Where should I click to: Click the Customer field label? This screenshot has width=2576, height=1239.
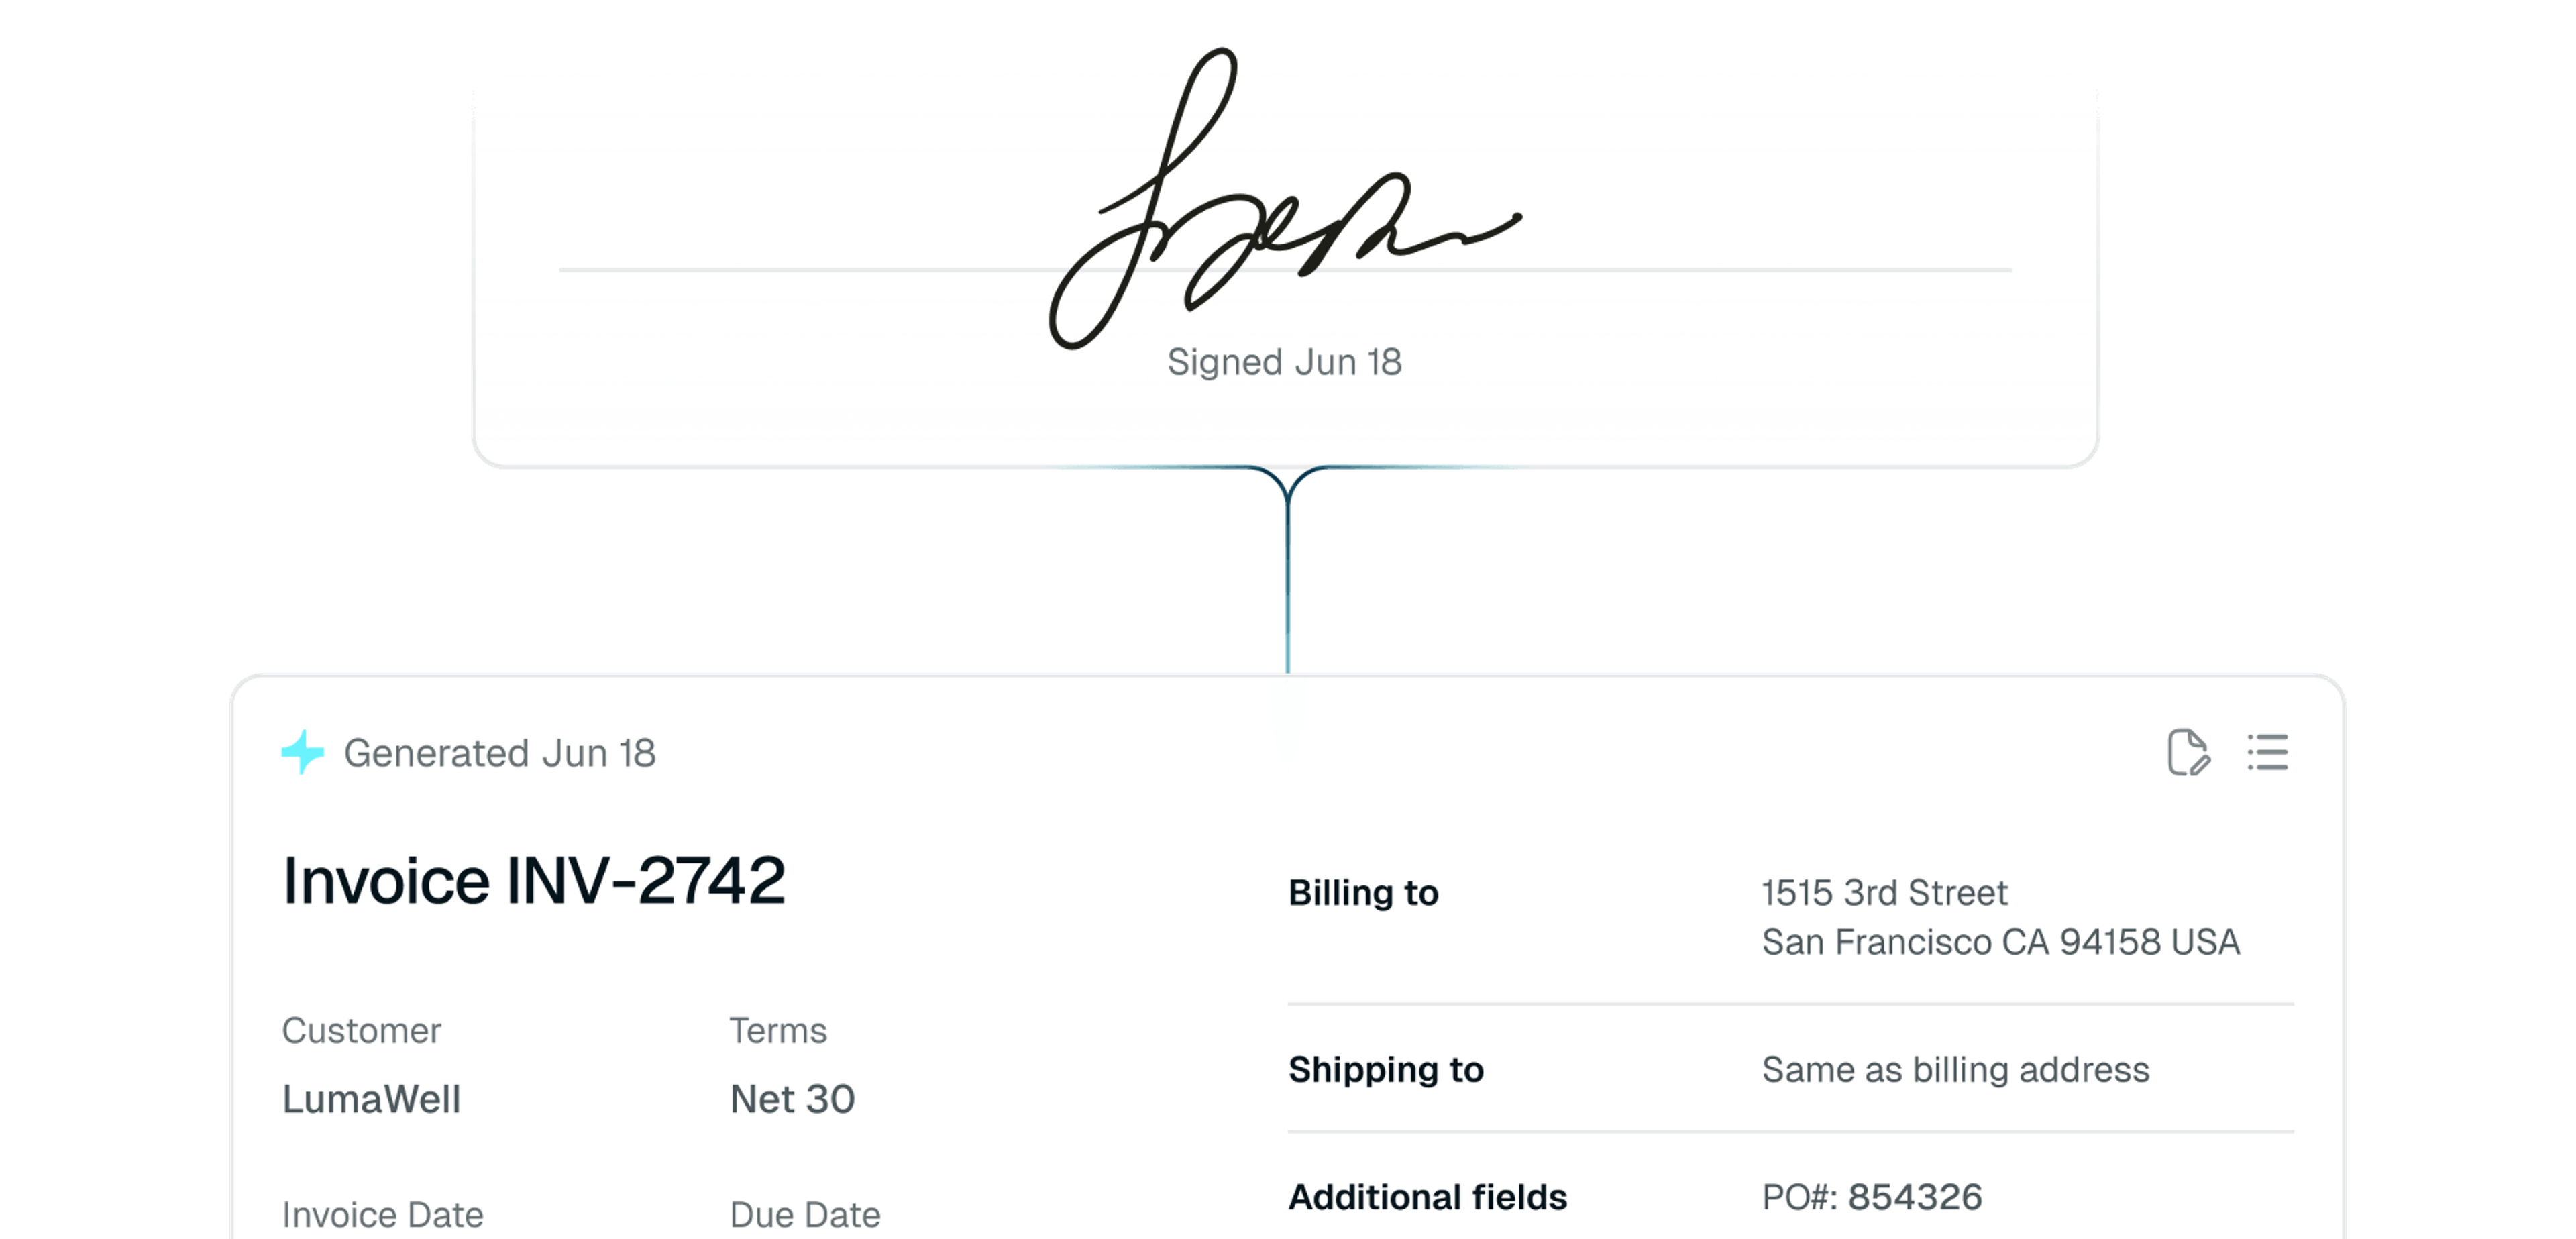click(361, 1031)
